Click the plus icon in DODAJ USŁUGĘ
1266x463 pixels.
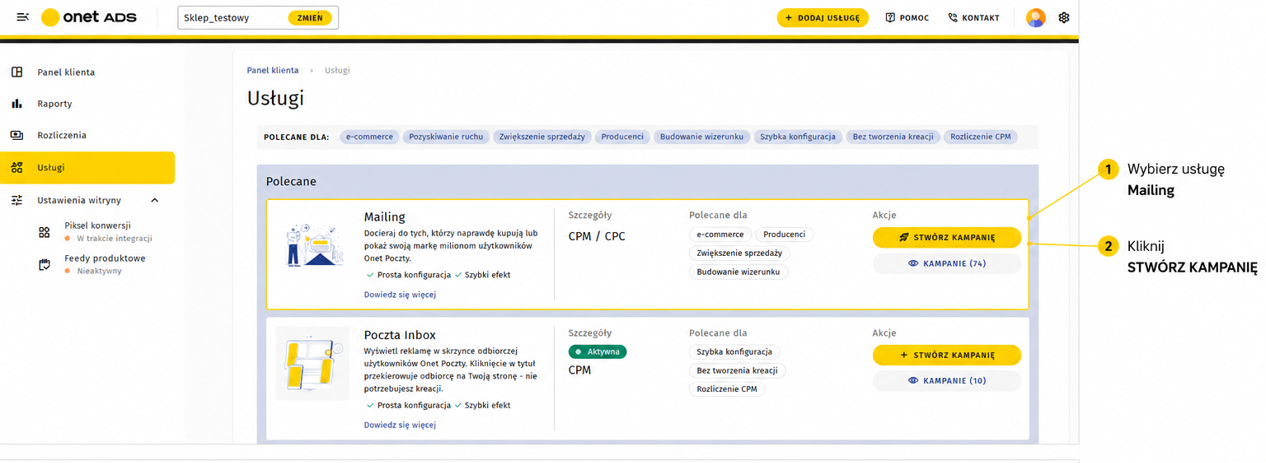click(x=789, y=18)
